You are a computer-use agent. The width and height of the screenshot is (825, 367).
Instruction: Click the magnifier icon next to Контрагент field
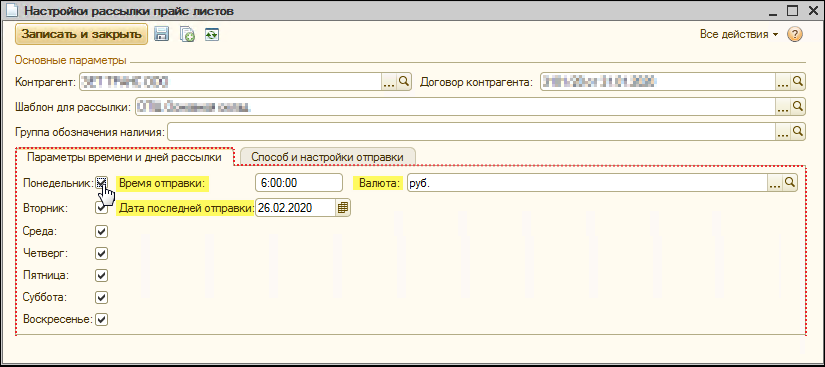[404, 81]
